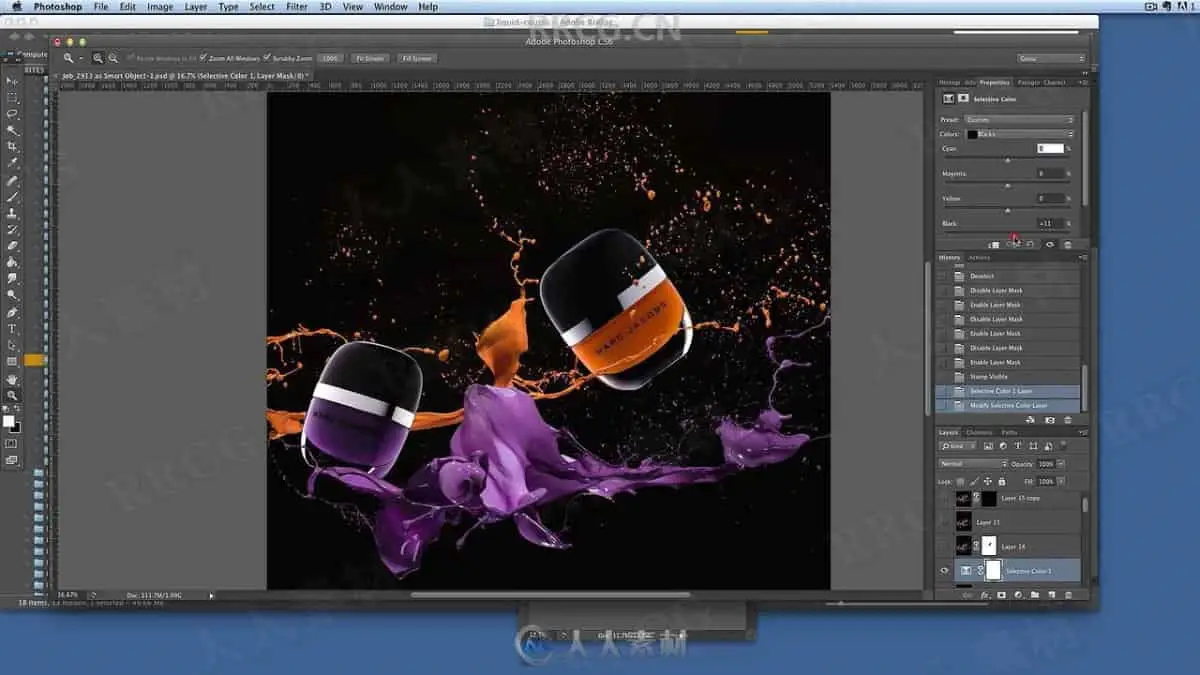This screenshot has width=1200, height=675.
Task: Open Zoom tool preset picker arrow
Action: tap(81, 59)
